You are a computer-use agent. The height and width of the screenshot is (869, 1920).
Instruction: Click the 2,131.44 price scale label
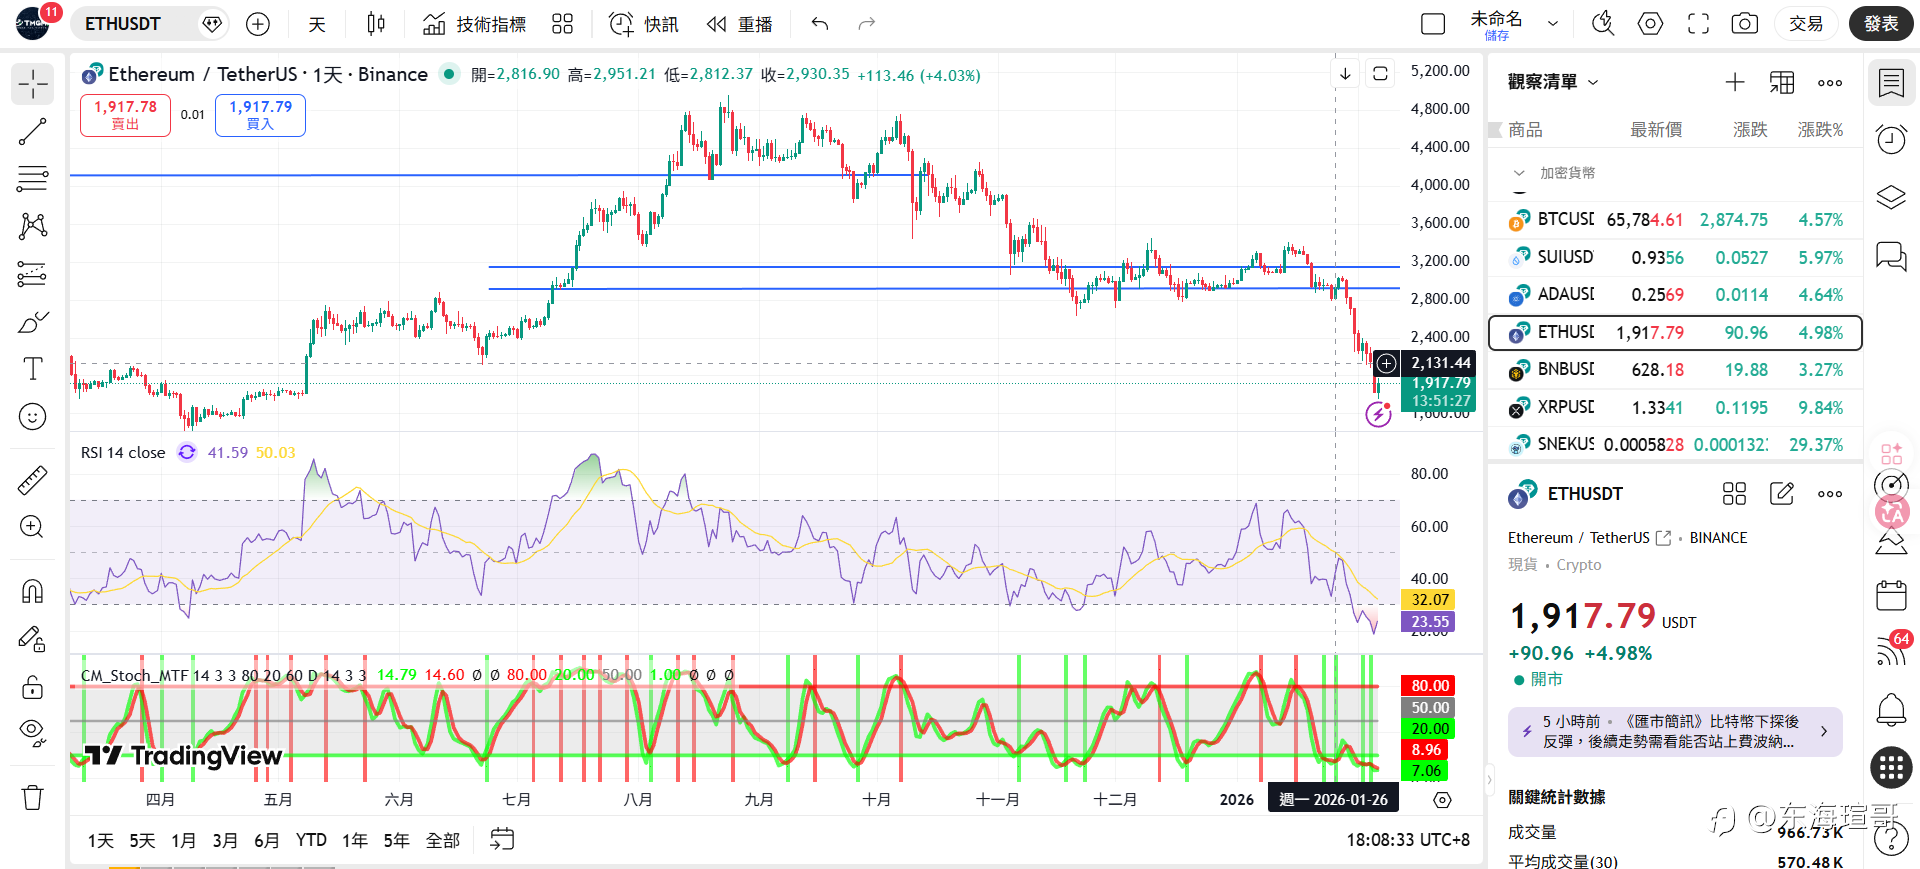(x=1440, y=363)
